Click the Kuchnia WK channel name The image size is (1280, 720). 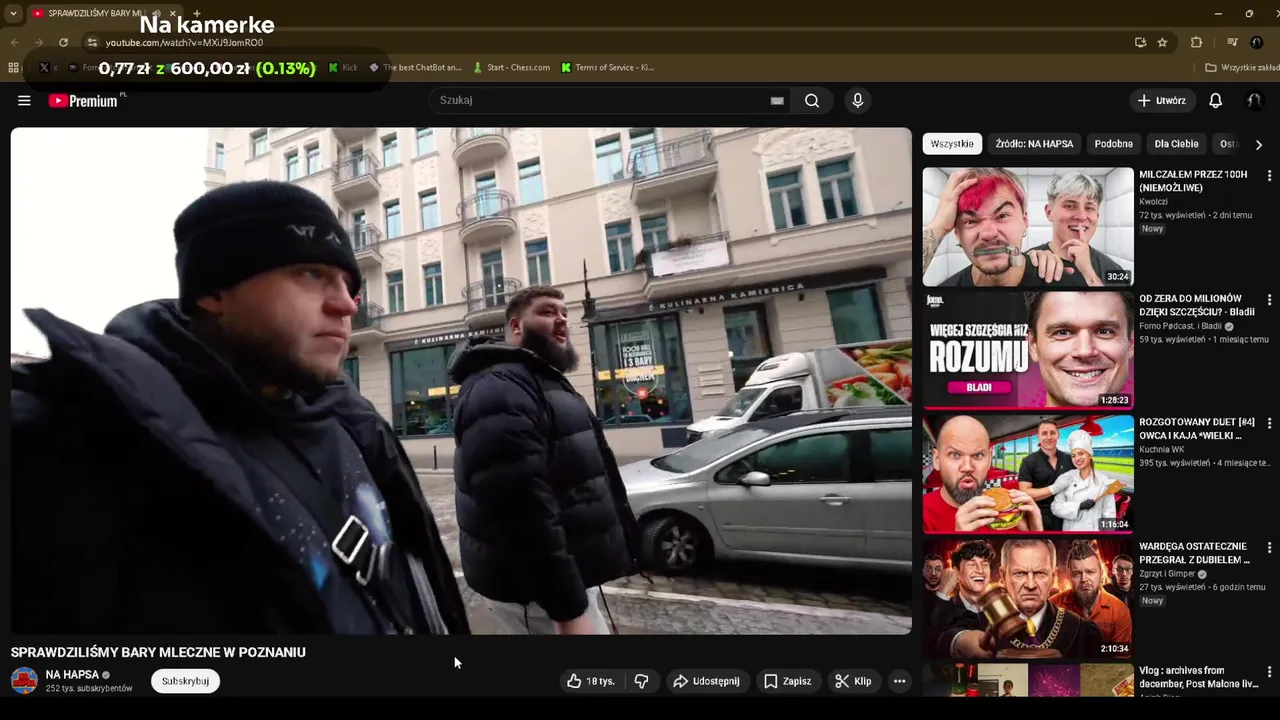[x=1161, y=450]
